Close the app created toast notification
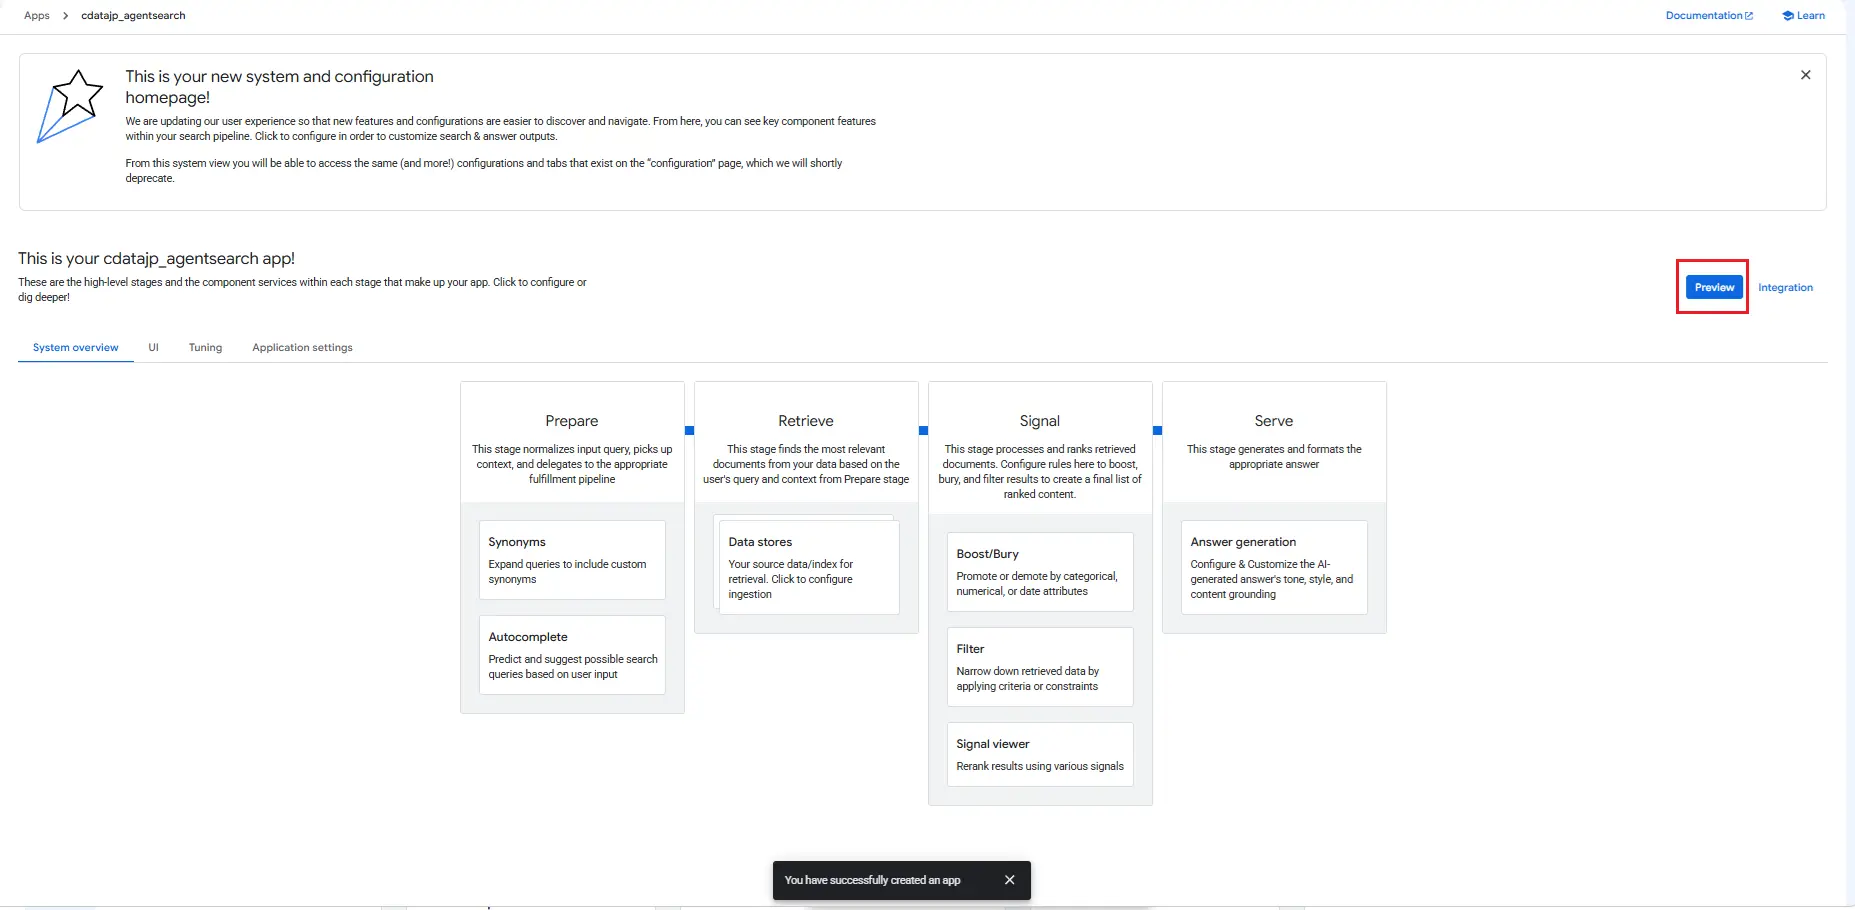1855x910 pixels. [1010, 880]
